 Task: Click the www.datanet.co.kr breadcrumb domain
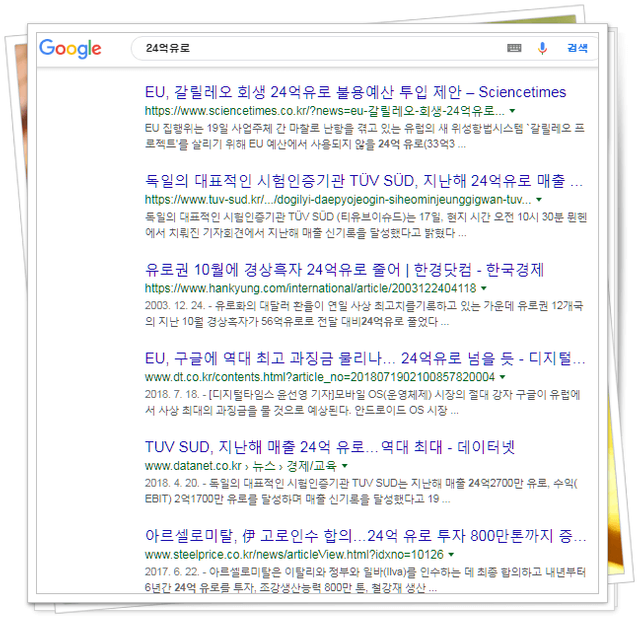tap(193, 466)
